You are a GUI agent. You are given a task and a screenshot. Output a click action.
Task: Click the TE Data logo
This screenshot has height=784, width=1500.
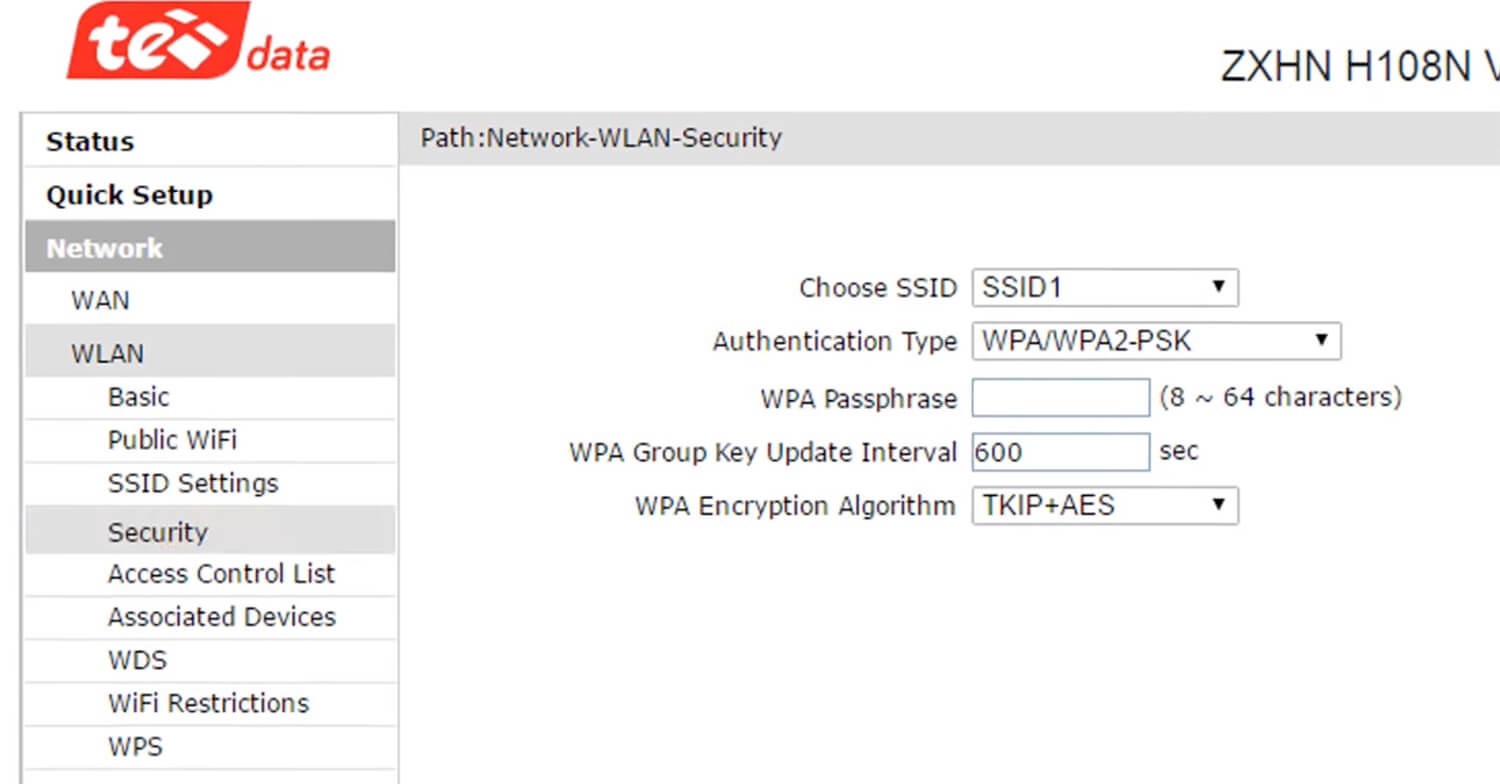point(198,42)
